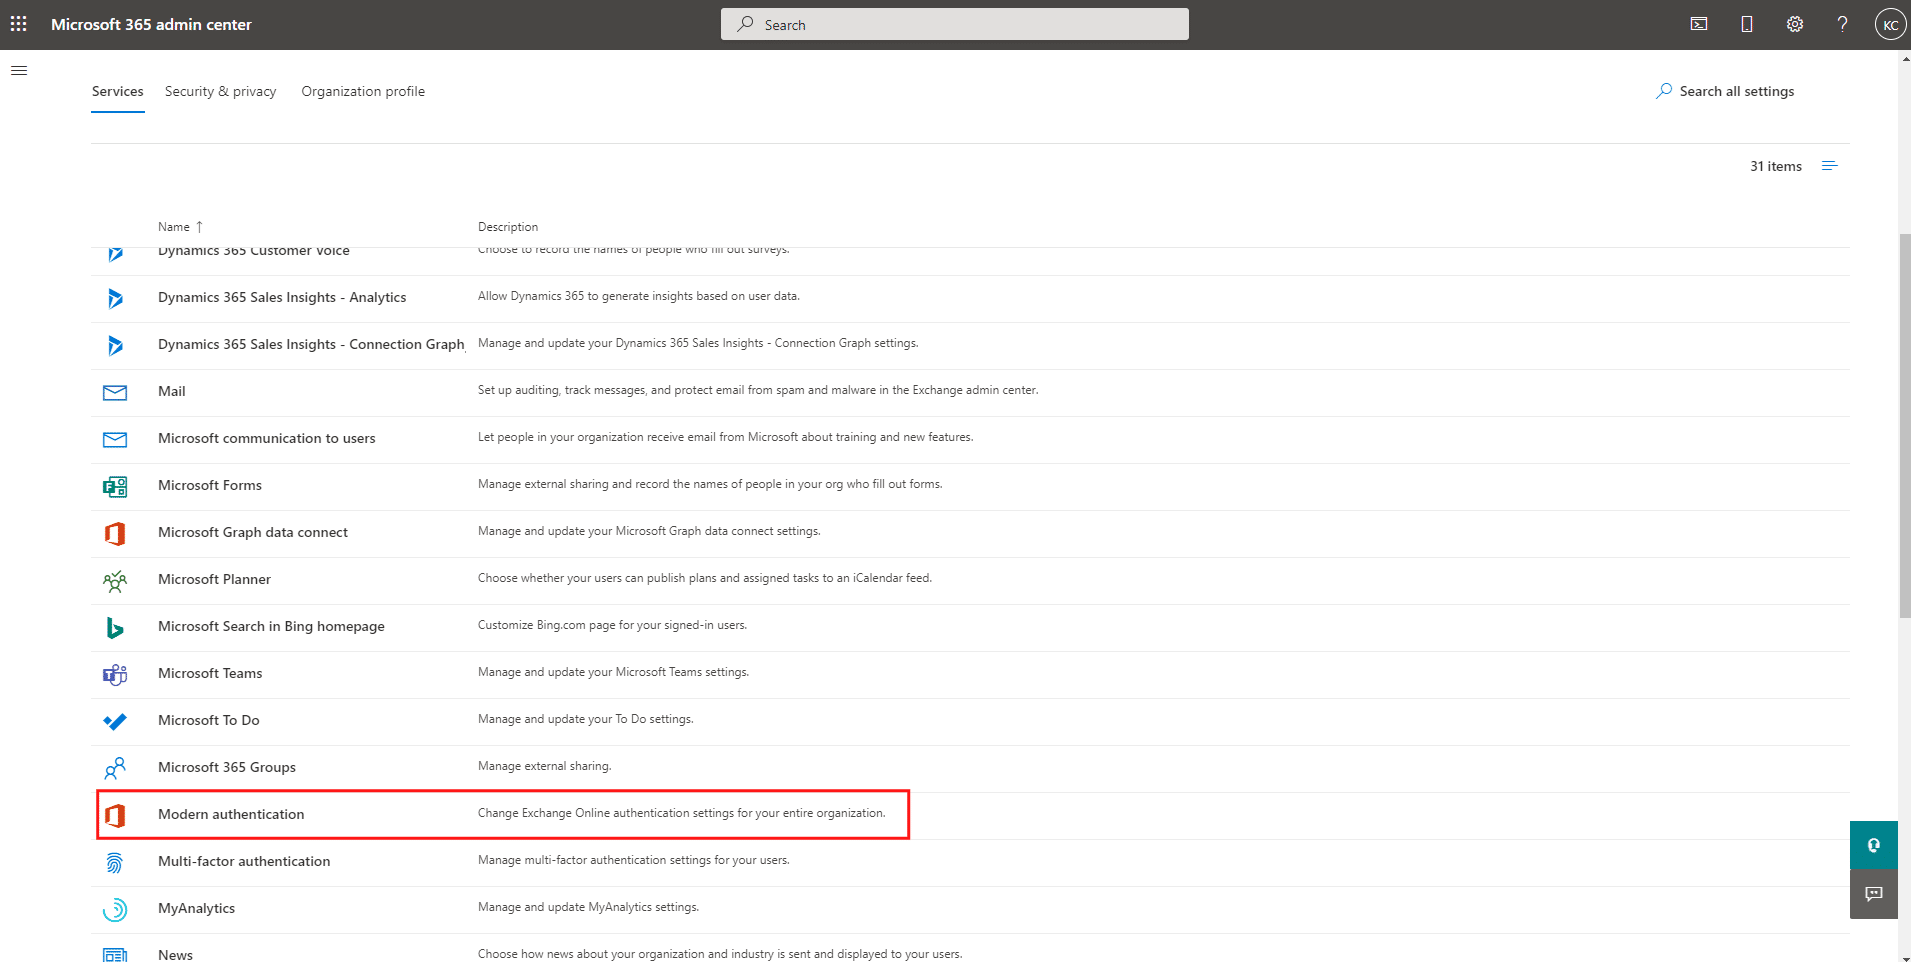
Task: Open Dynamics 365 Sales Insights - Connection Graph
Action: point(311,344)
